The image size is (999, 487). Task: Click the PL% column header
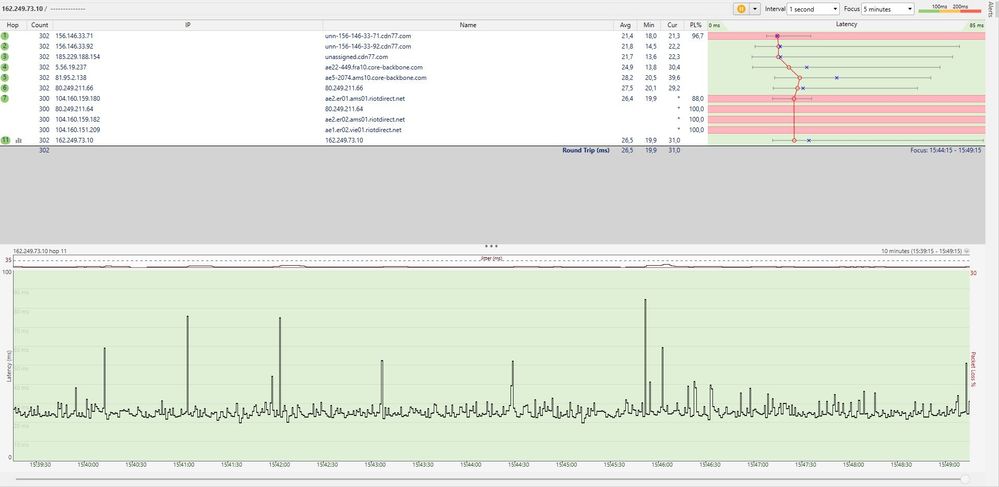pos(695,25)
